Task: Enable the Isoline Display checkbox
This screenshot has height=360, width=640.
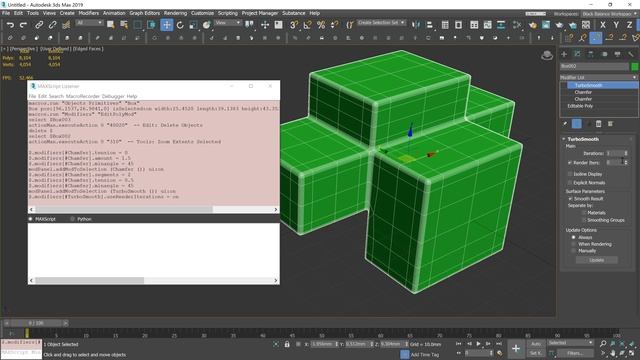Action: 570,174
